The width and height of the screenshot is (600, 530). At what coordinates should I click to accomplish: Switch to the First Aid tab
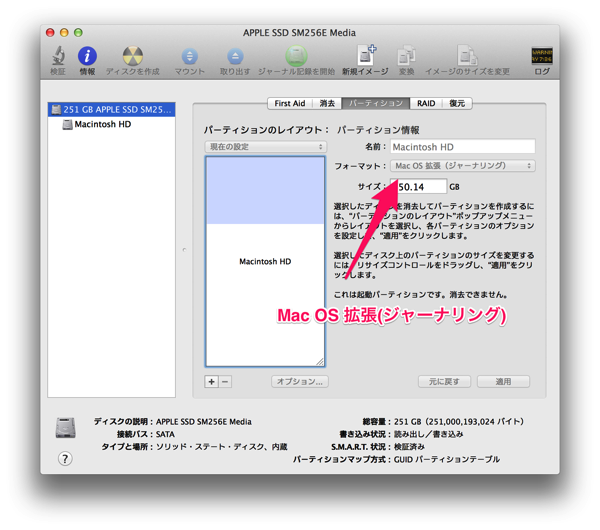tap(290, 103)
